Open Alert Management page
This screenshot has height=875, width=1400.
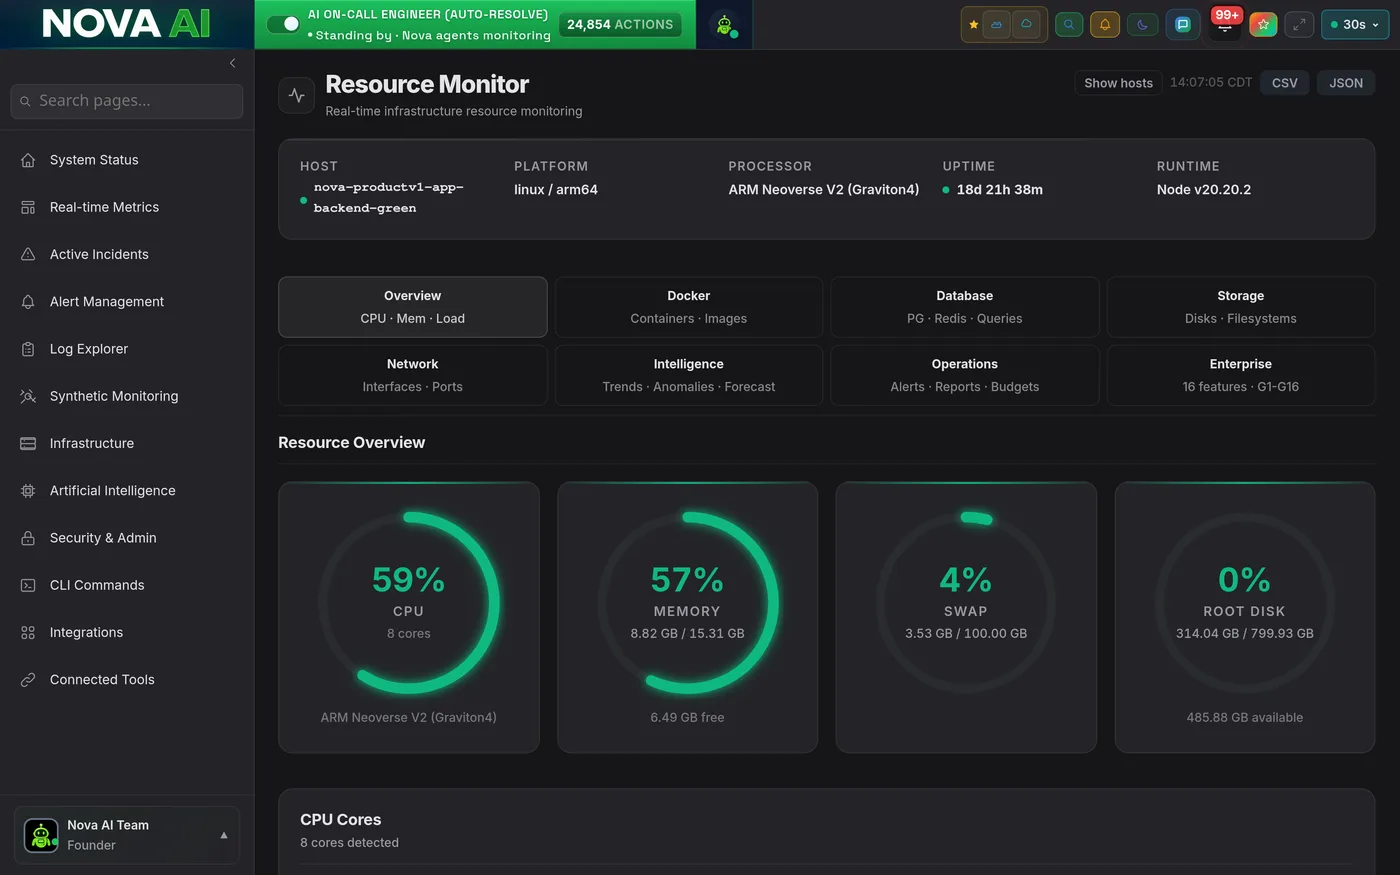tap(127, 302)
